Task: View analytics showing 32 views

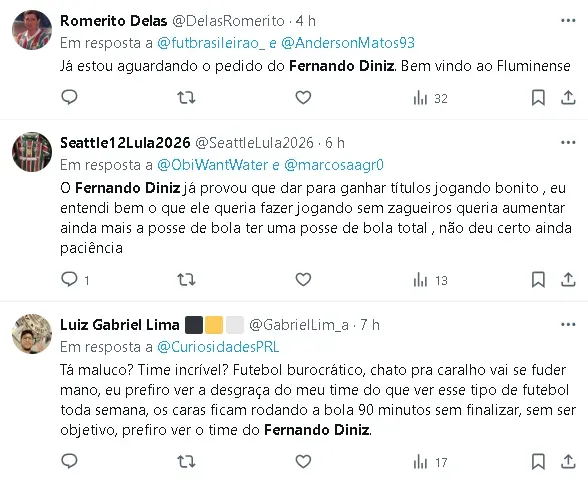Action: (430, 98)
